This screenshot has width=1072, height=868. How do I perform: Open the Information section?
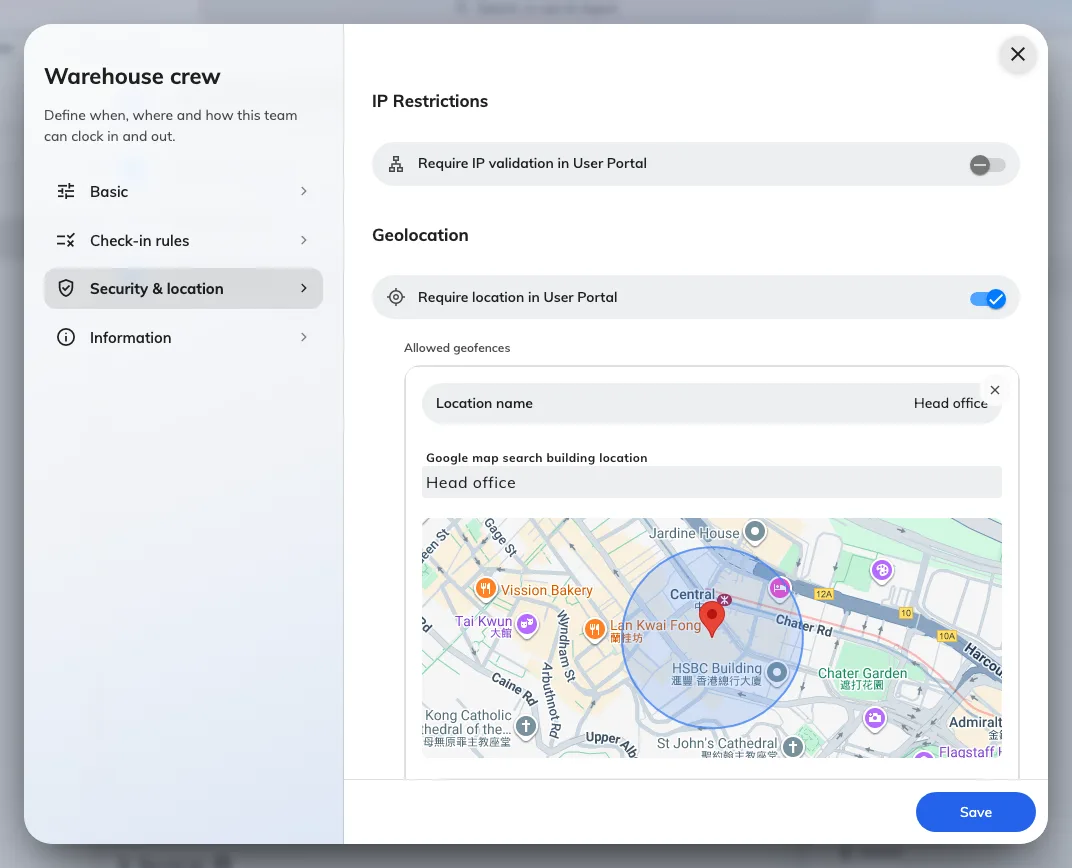(183, 338)
